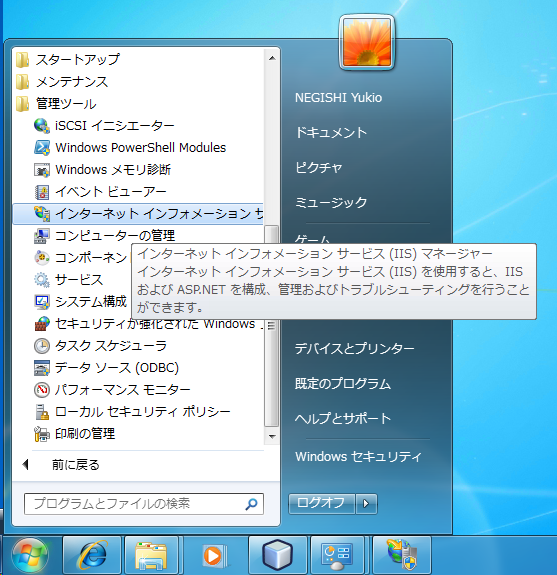Screen dimensions: 557x575
Task: Open the スタートアップ folder
Action: (x=78, y=59)
